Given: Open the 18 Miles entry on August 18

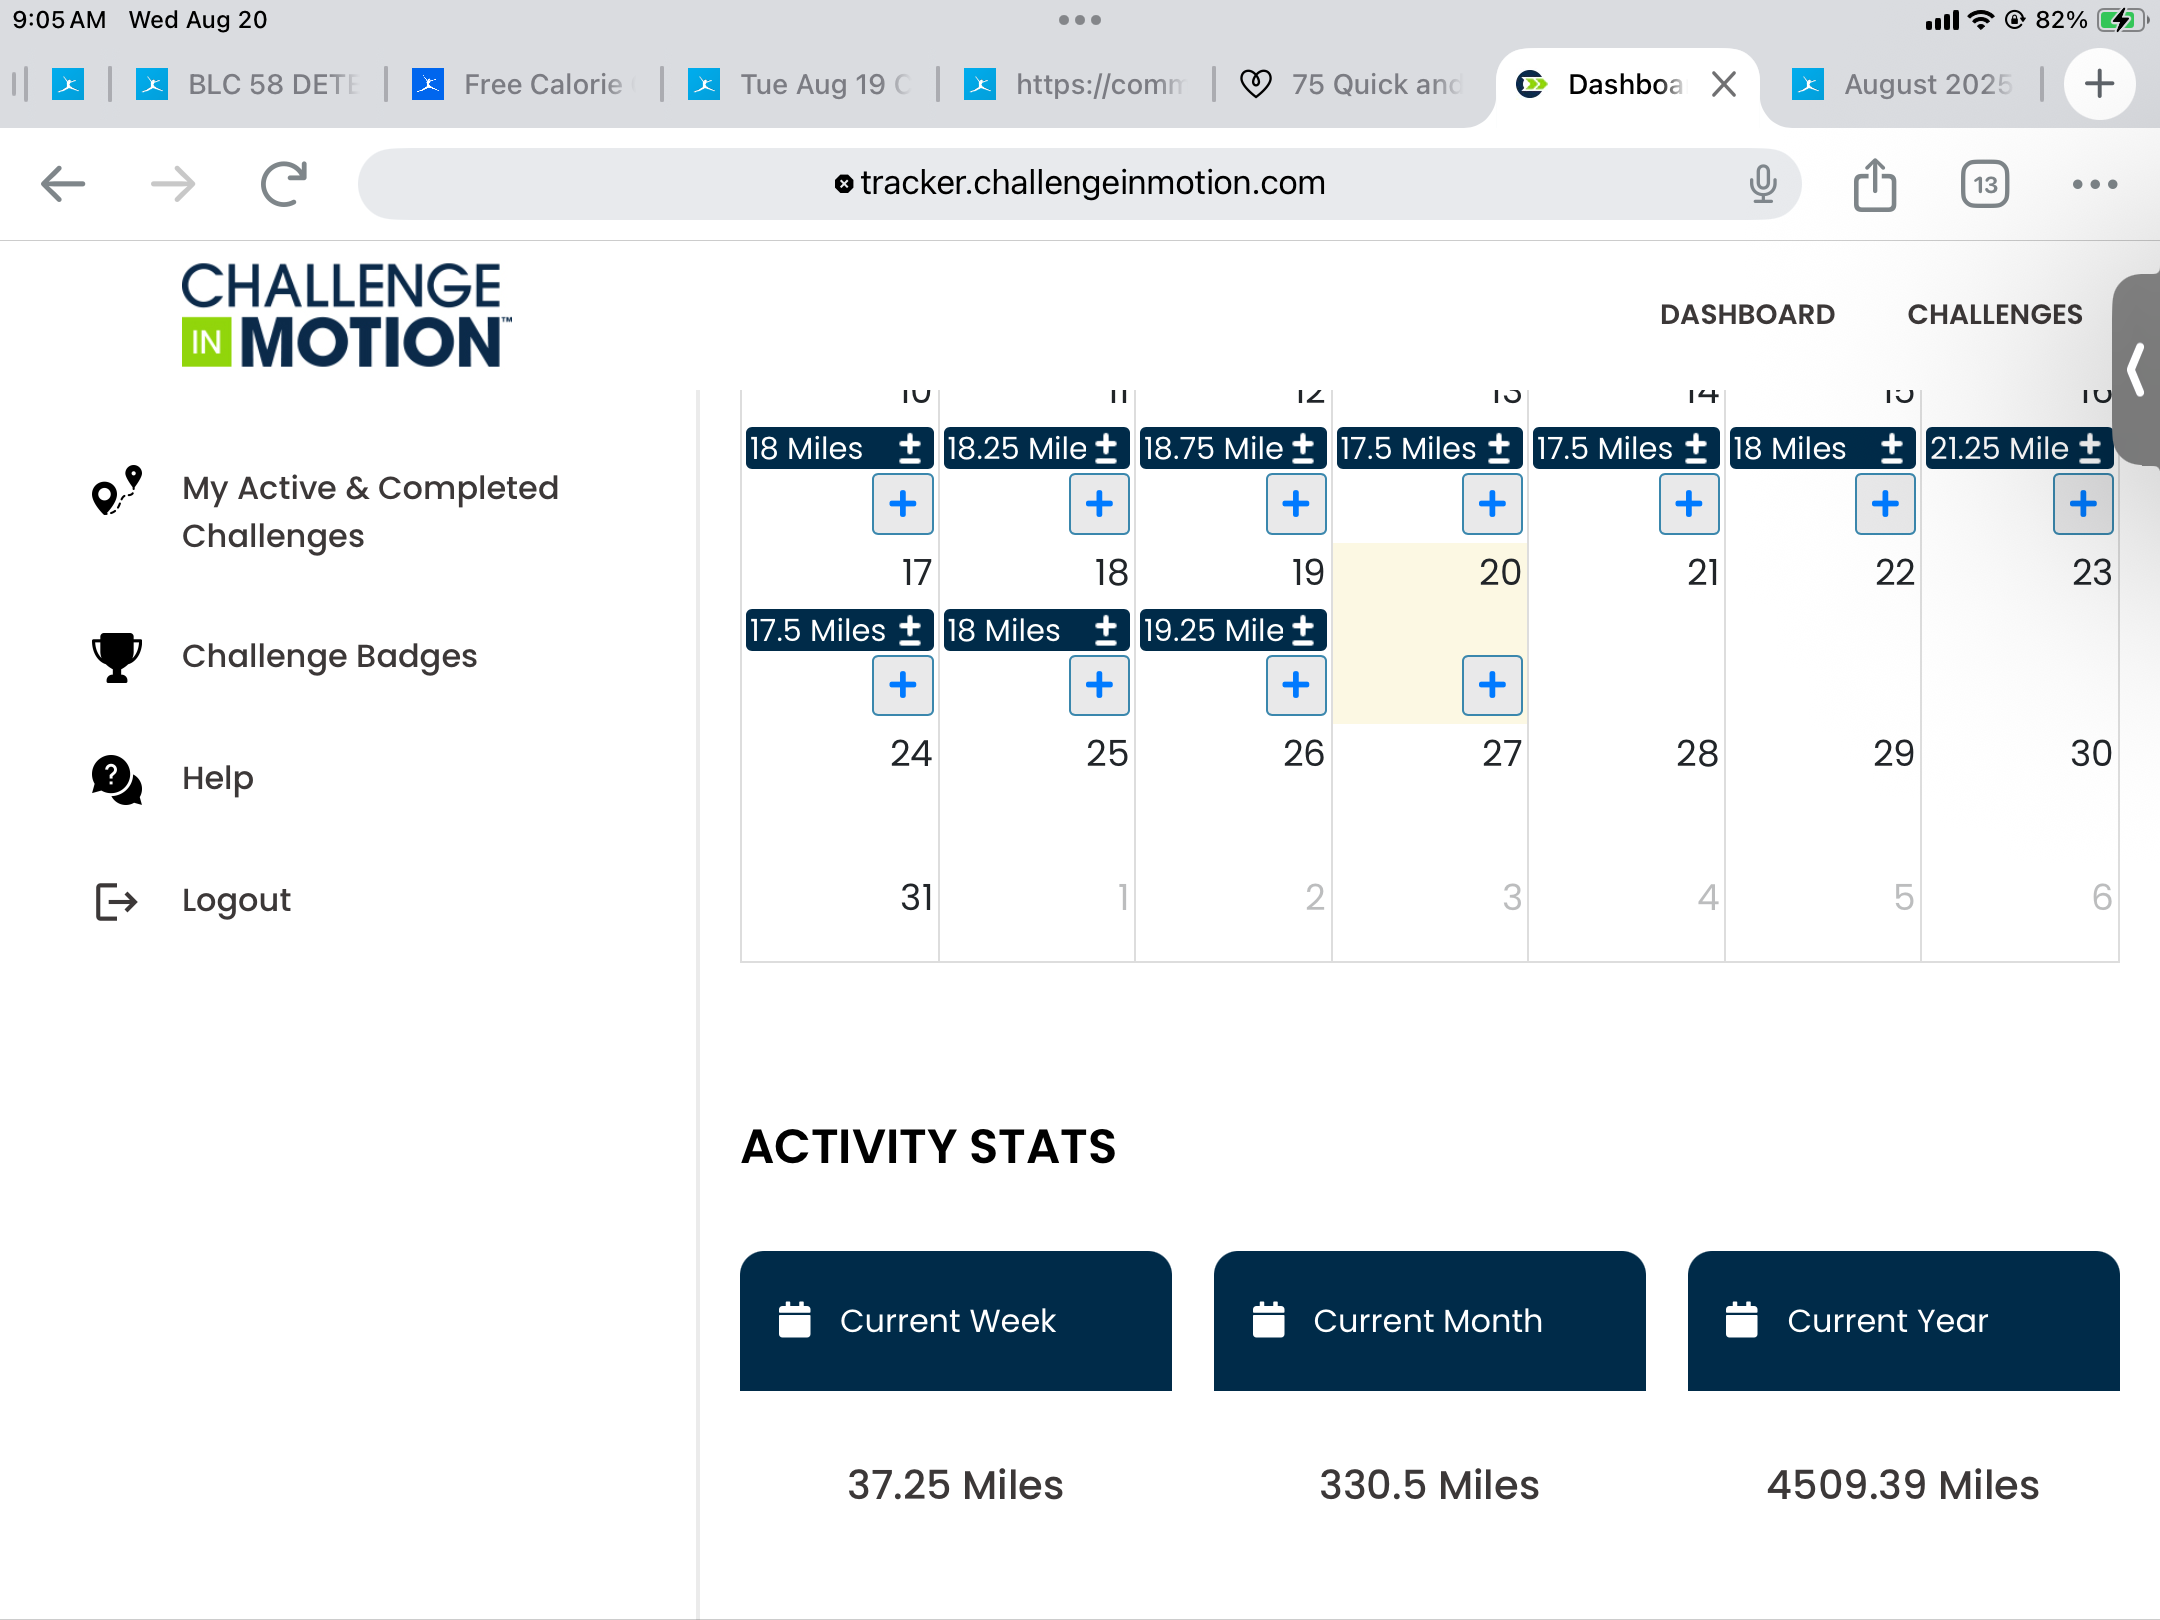Looking at the screenshot, I should [x=1036, y=630].
